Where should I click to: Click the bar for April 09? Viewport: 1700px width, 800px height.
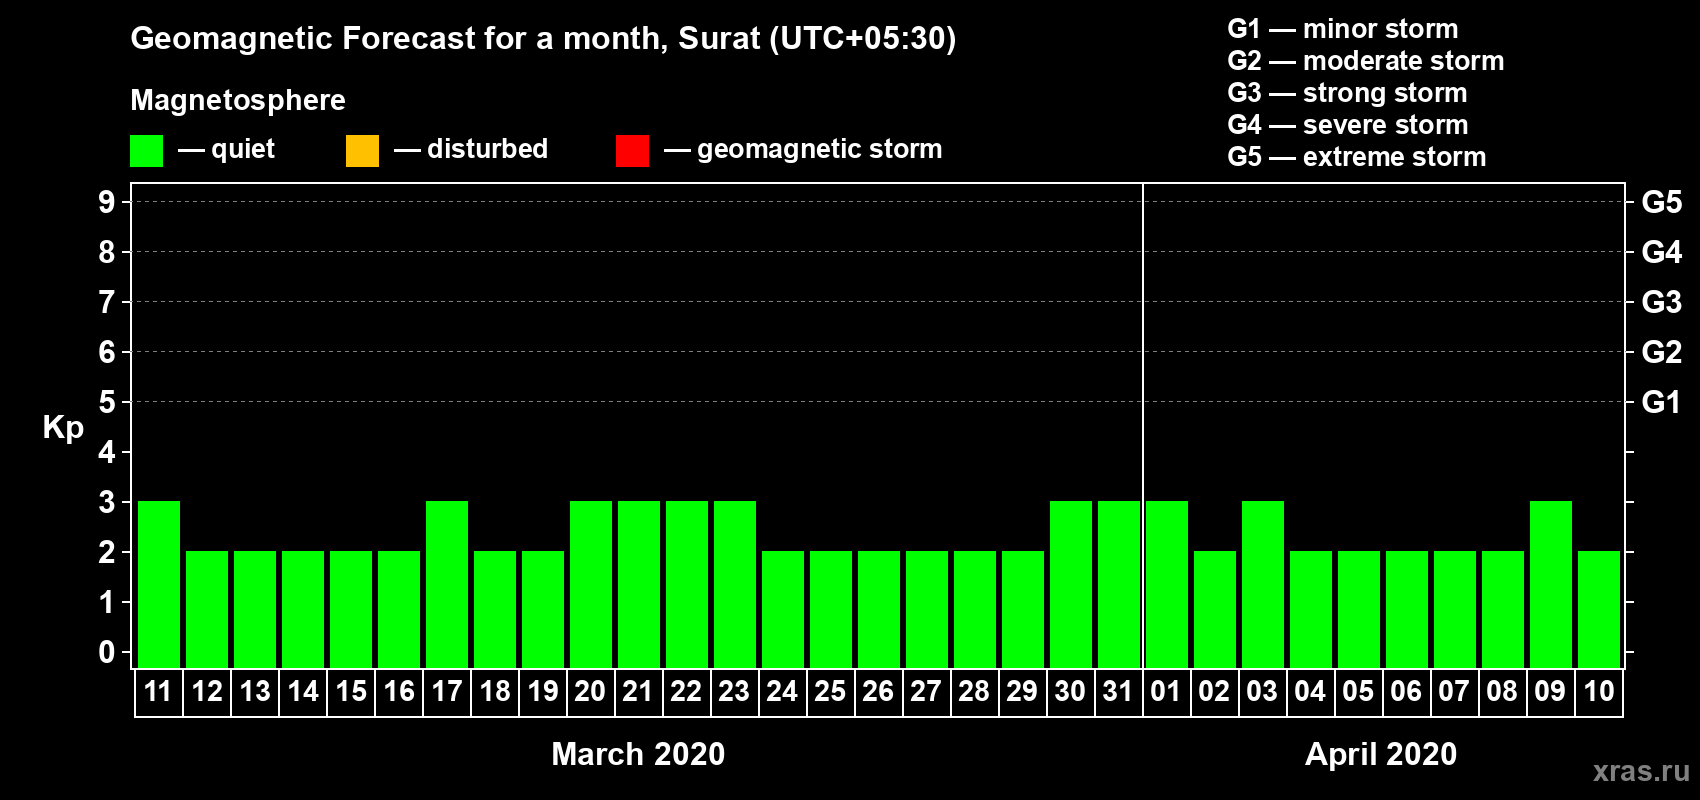1551,584
